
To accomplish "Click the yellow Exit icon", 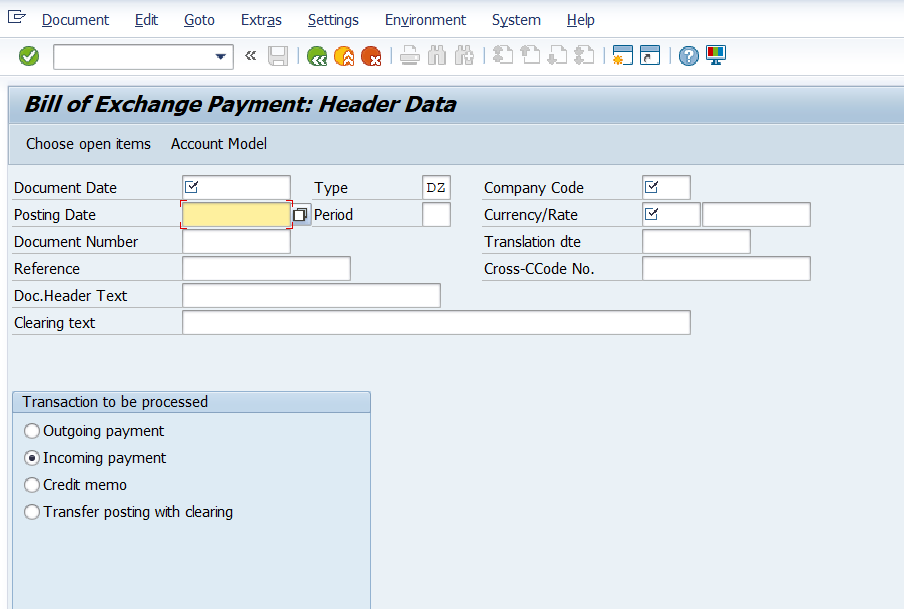I will [x=344, y=56].
